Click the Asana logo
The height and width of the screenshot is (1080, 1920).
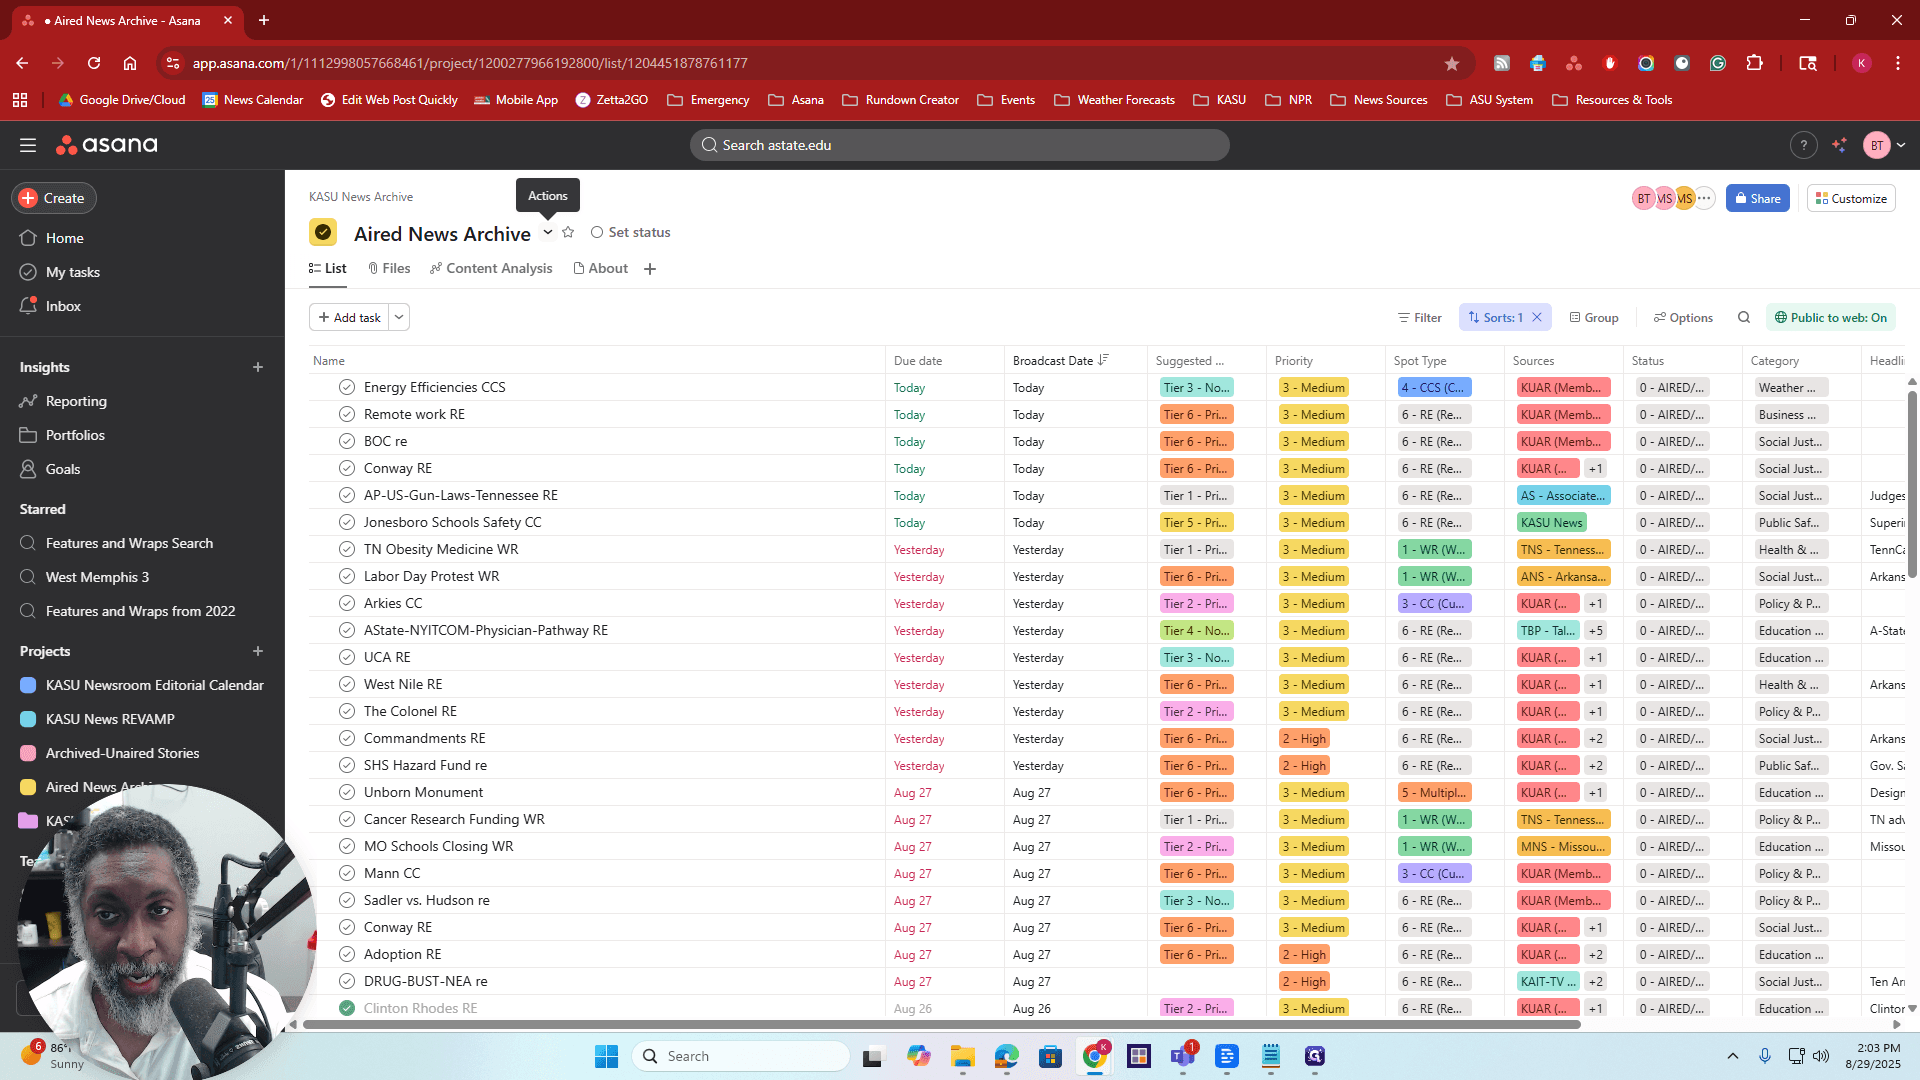107,145
